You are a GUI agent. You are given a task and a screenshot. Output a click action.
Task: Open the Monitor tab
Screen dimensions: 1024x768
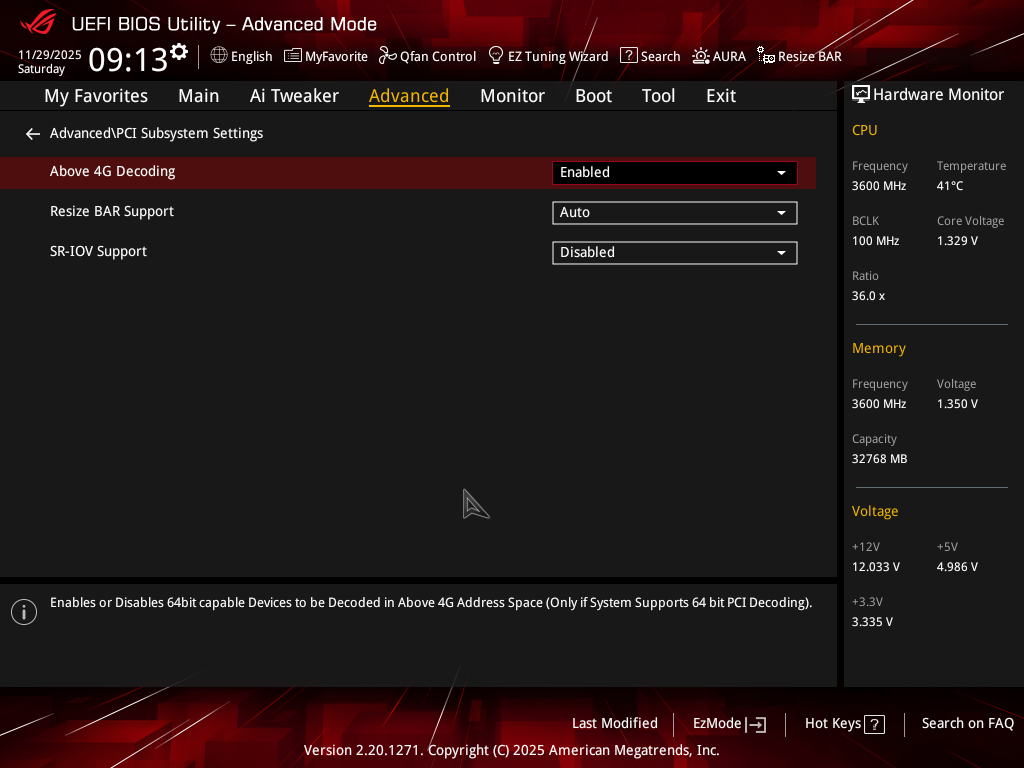512,96
